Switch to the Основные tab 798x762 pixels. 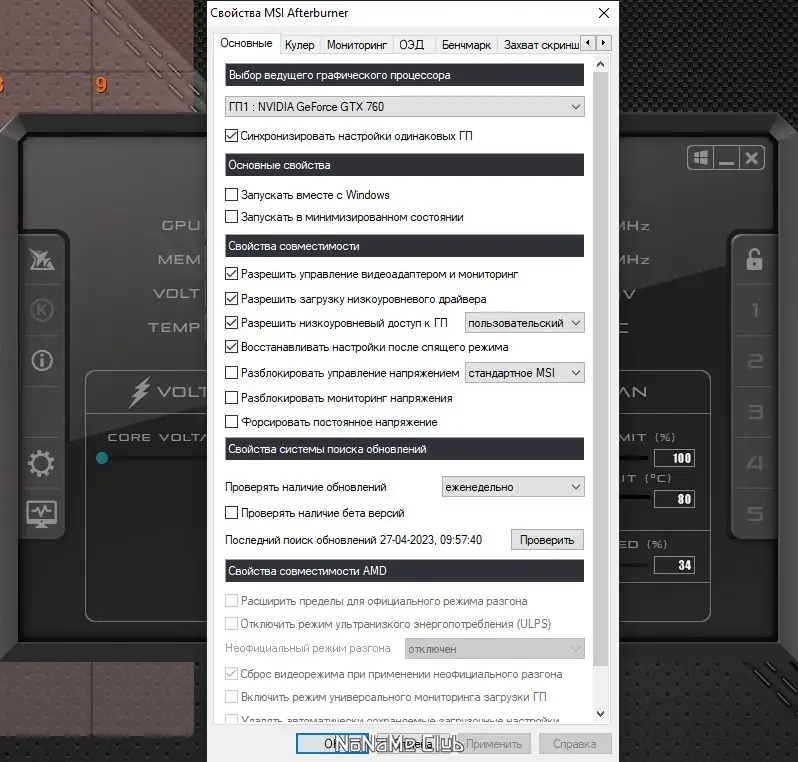point(246,43)
